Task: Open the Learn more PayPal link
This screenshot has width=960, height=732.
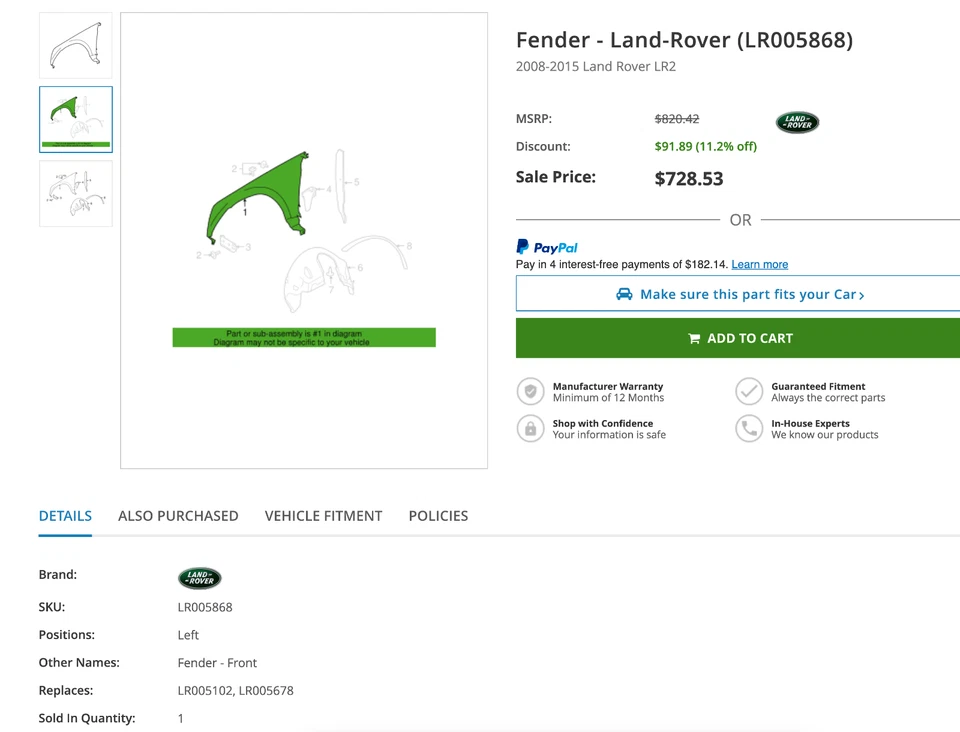Action: tap(760, 264)
